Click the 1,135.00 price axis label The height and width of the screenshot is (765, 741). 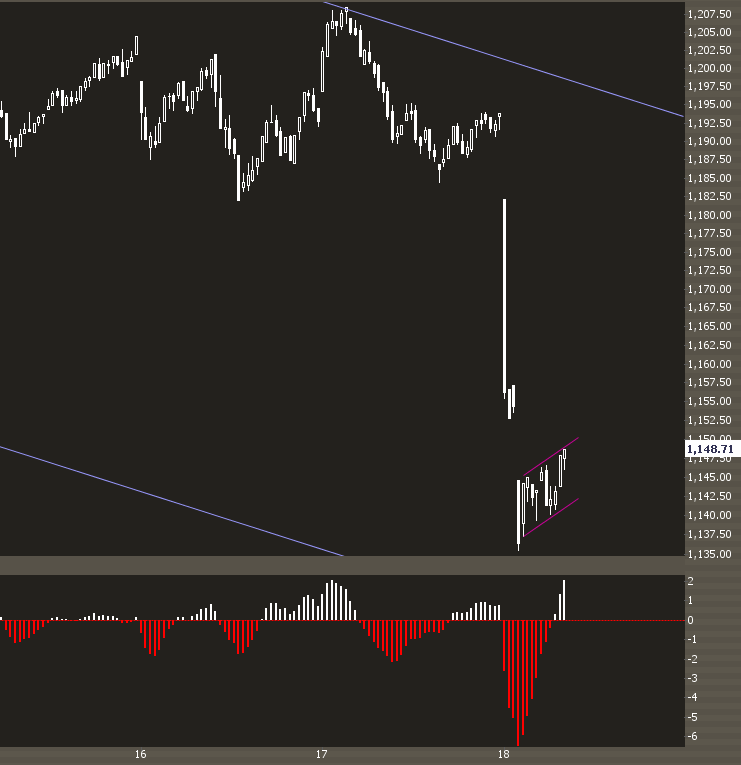coord(709,554)
